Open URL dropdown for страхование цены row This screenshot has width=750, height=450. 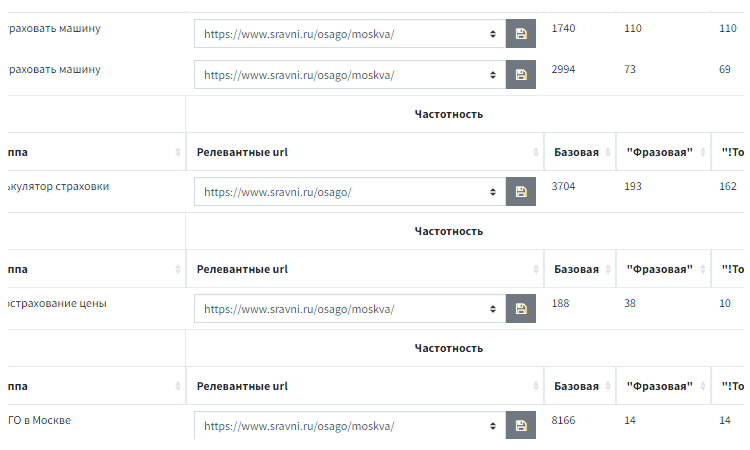click(x=350, y=309)
